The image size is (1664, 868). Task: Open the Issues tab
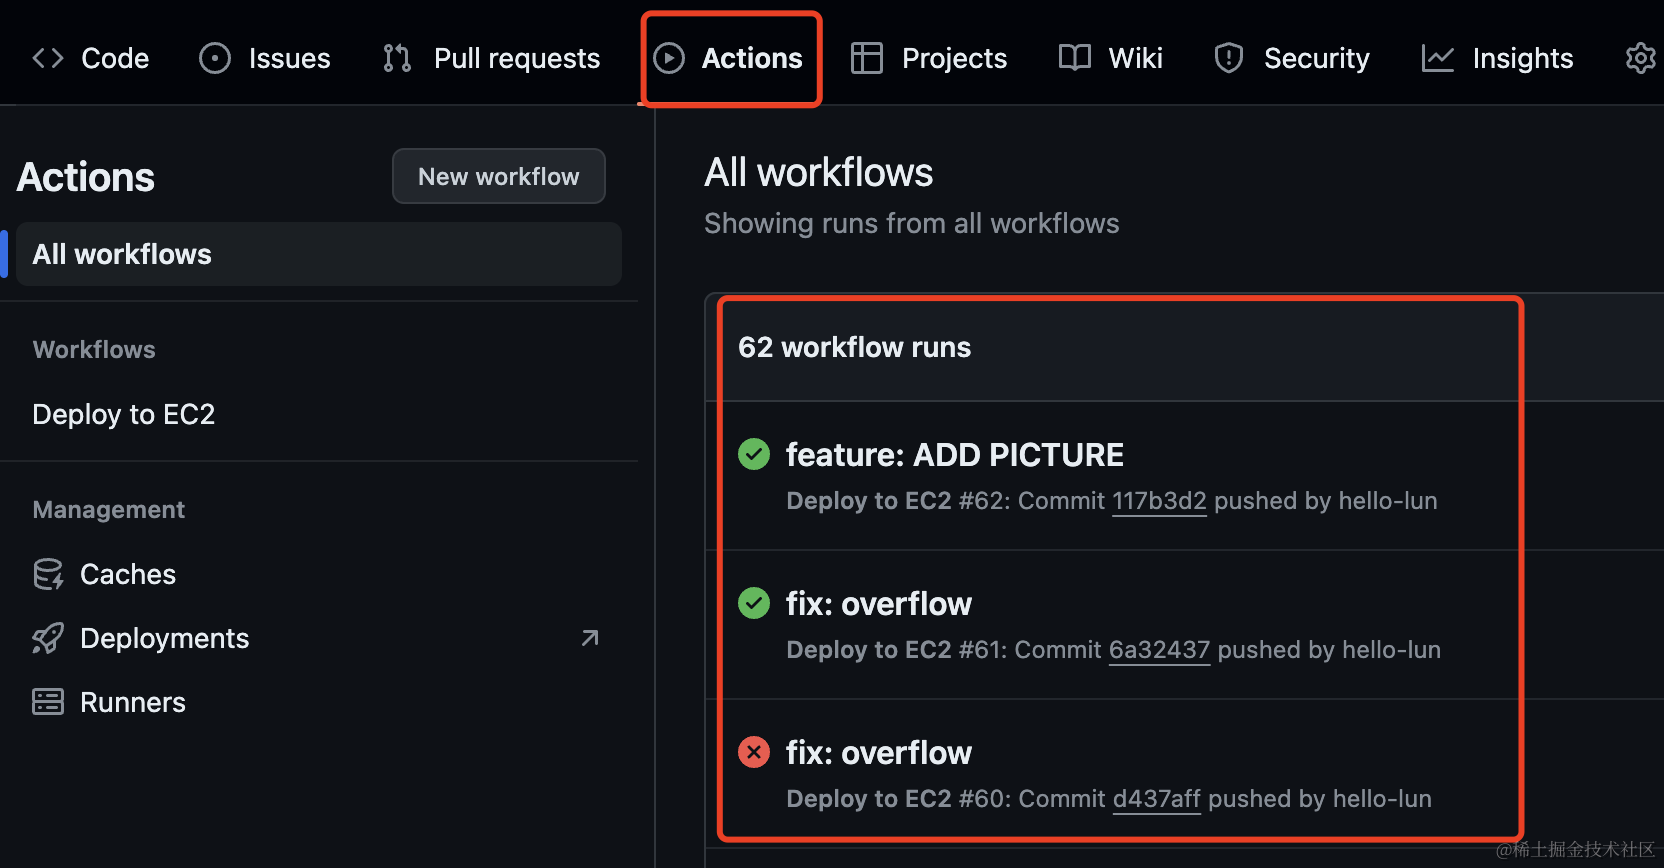(265, 58)
